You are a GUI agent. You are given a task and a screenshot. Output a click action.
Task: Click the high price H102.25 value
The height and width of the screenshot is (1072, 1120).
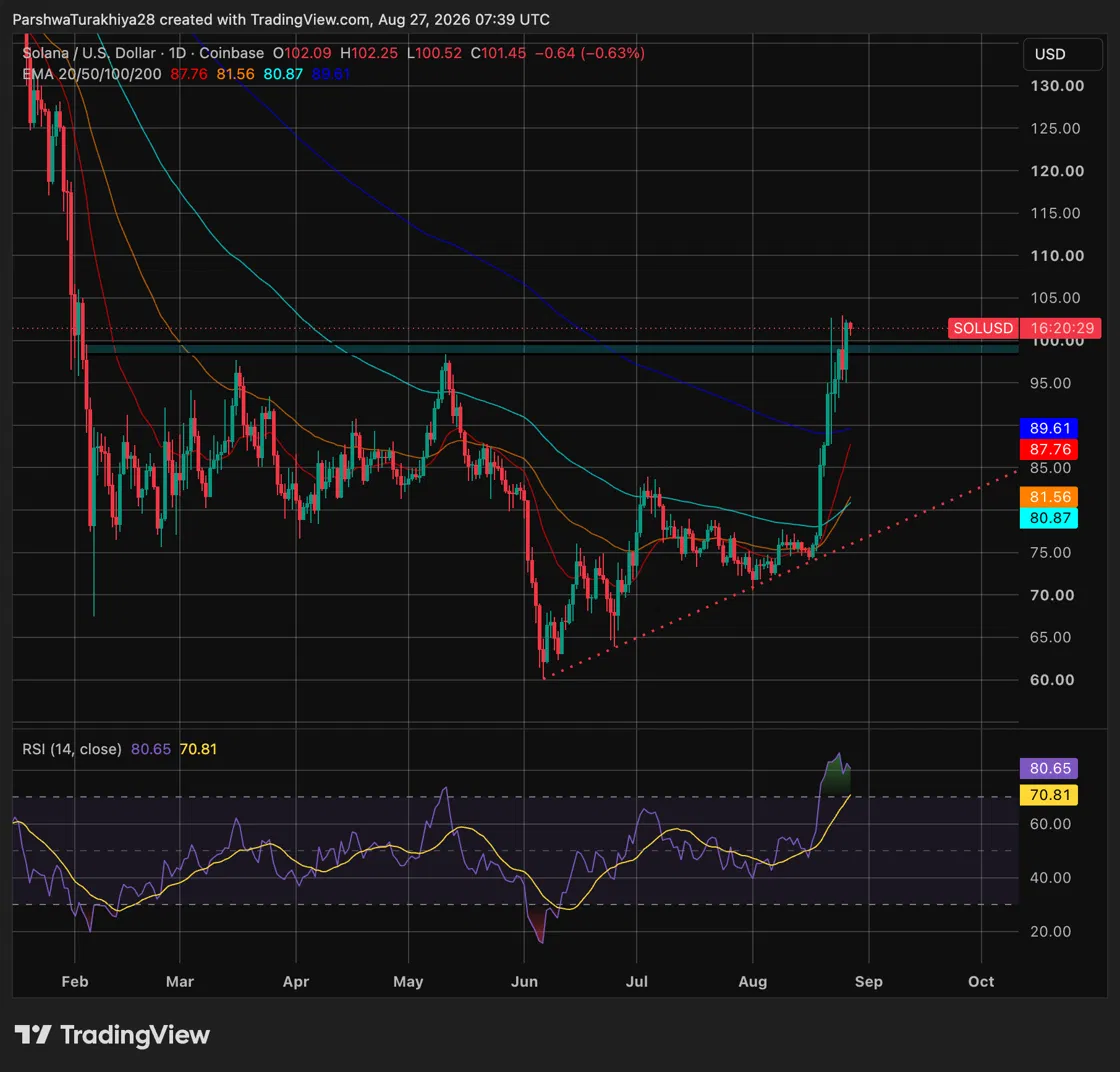click(369, 53)
